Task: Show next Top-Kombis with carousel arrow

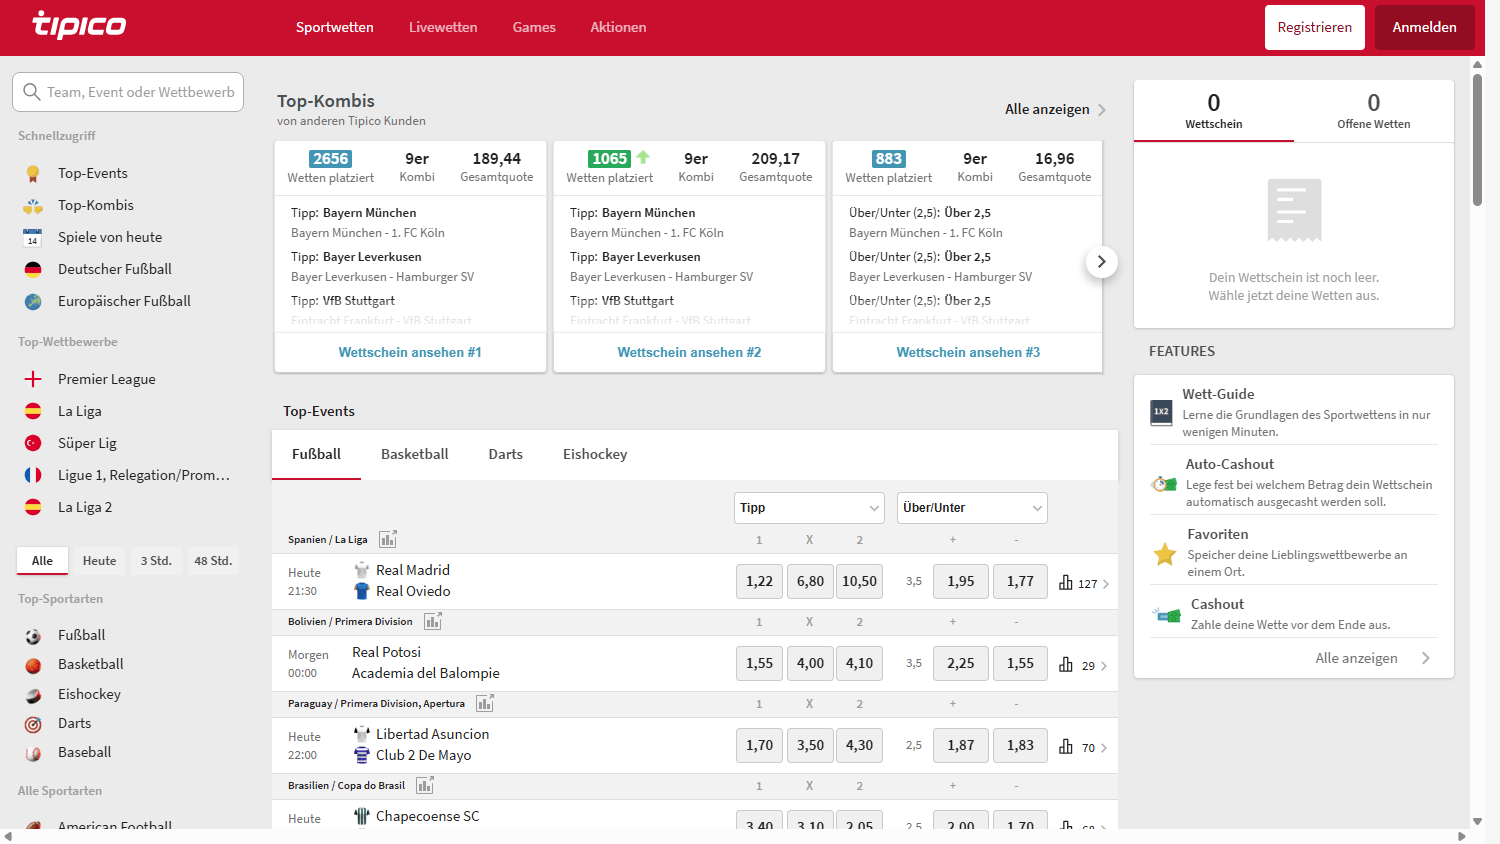Action: [x=1101, y=262]
